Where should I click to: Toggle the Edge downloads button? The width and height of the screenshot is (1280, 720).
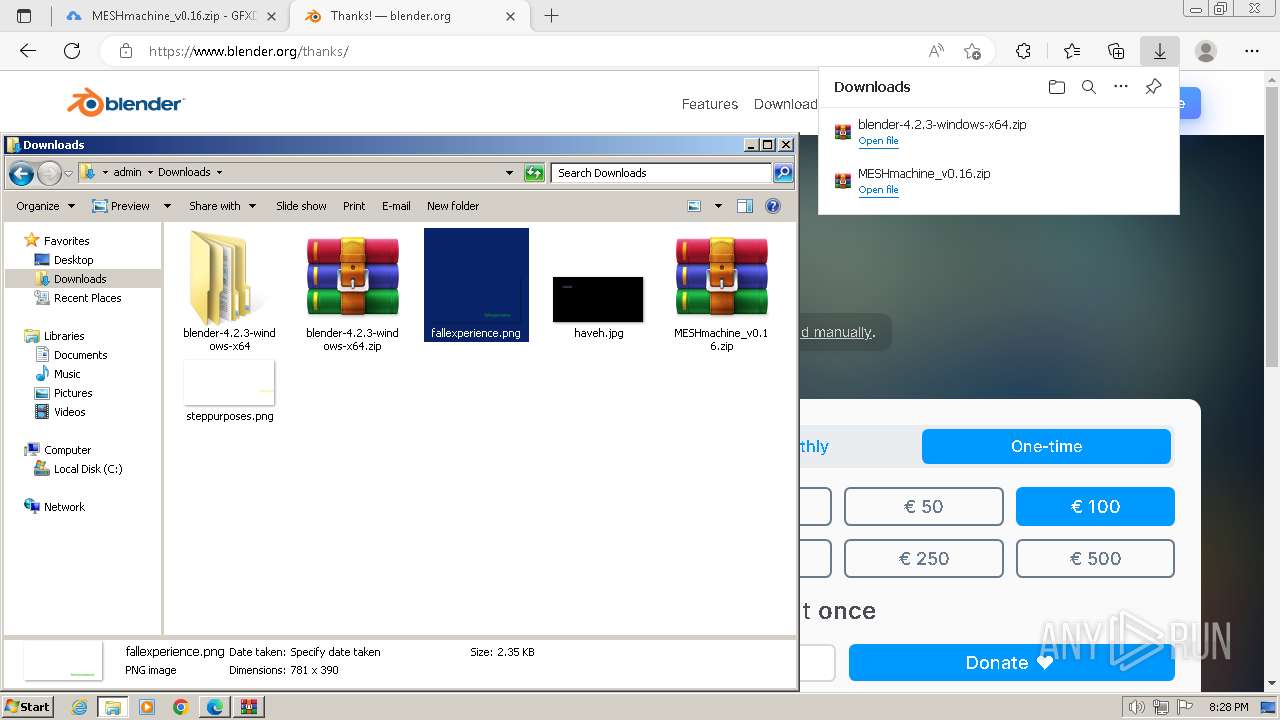[x=1160, y=51]
